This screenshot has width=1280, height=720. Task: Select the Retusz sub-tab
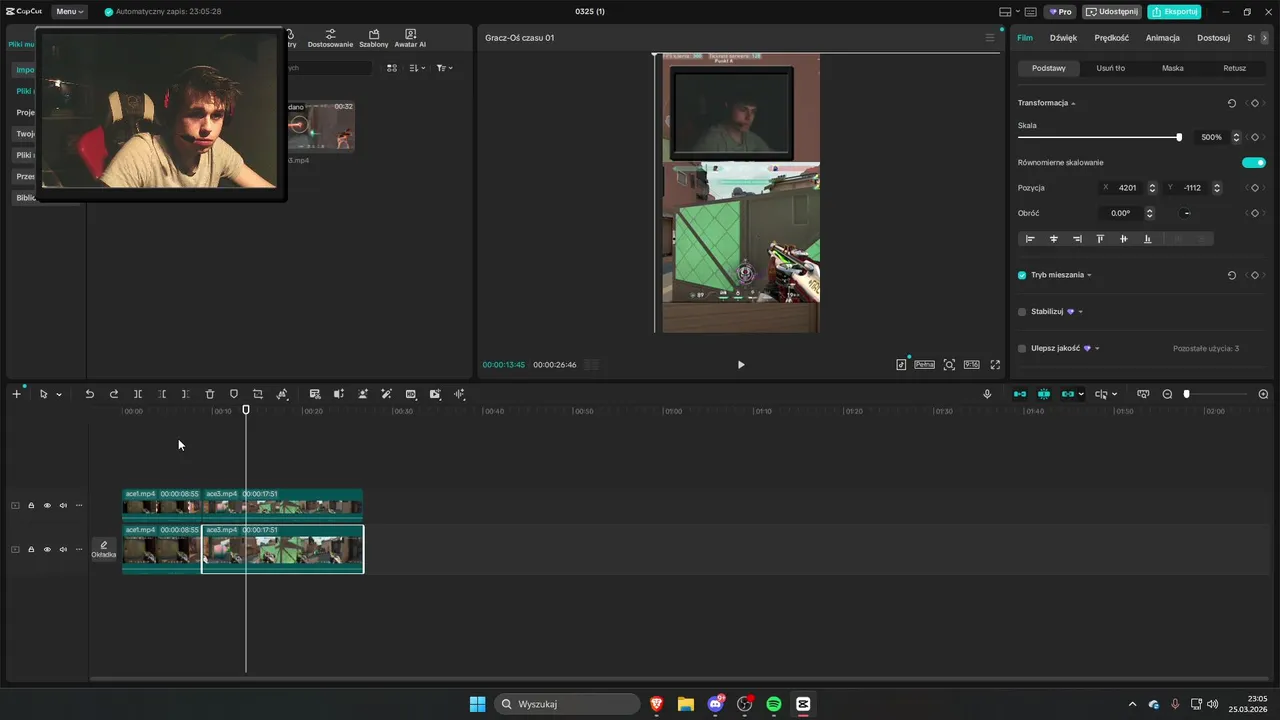tap(1234, 68)
